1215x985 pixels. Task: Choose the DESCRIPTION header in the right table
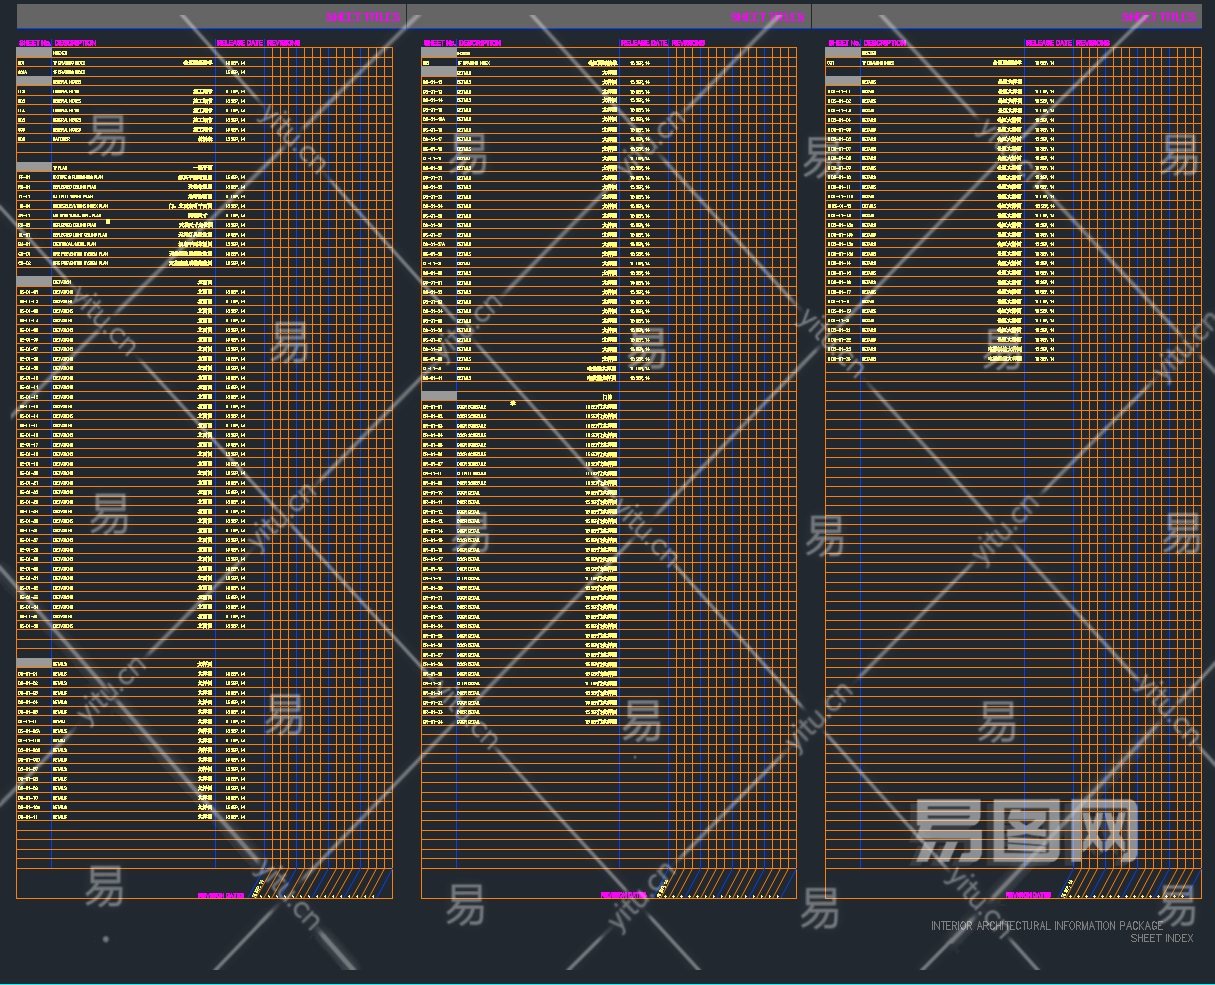click(x=885, y=43)
